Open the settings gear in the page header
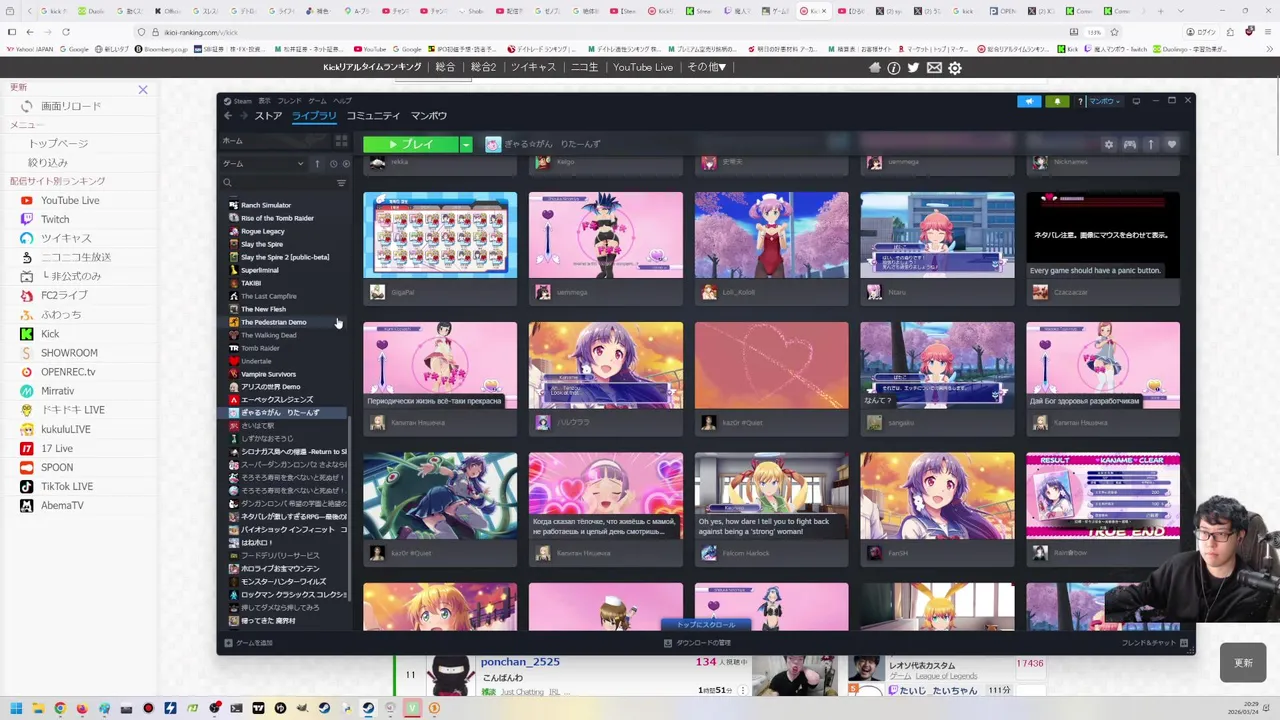This screenshot has height=720, width=1280. [x=955, y=68]
